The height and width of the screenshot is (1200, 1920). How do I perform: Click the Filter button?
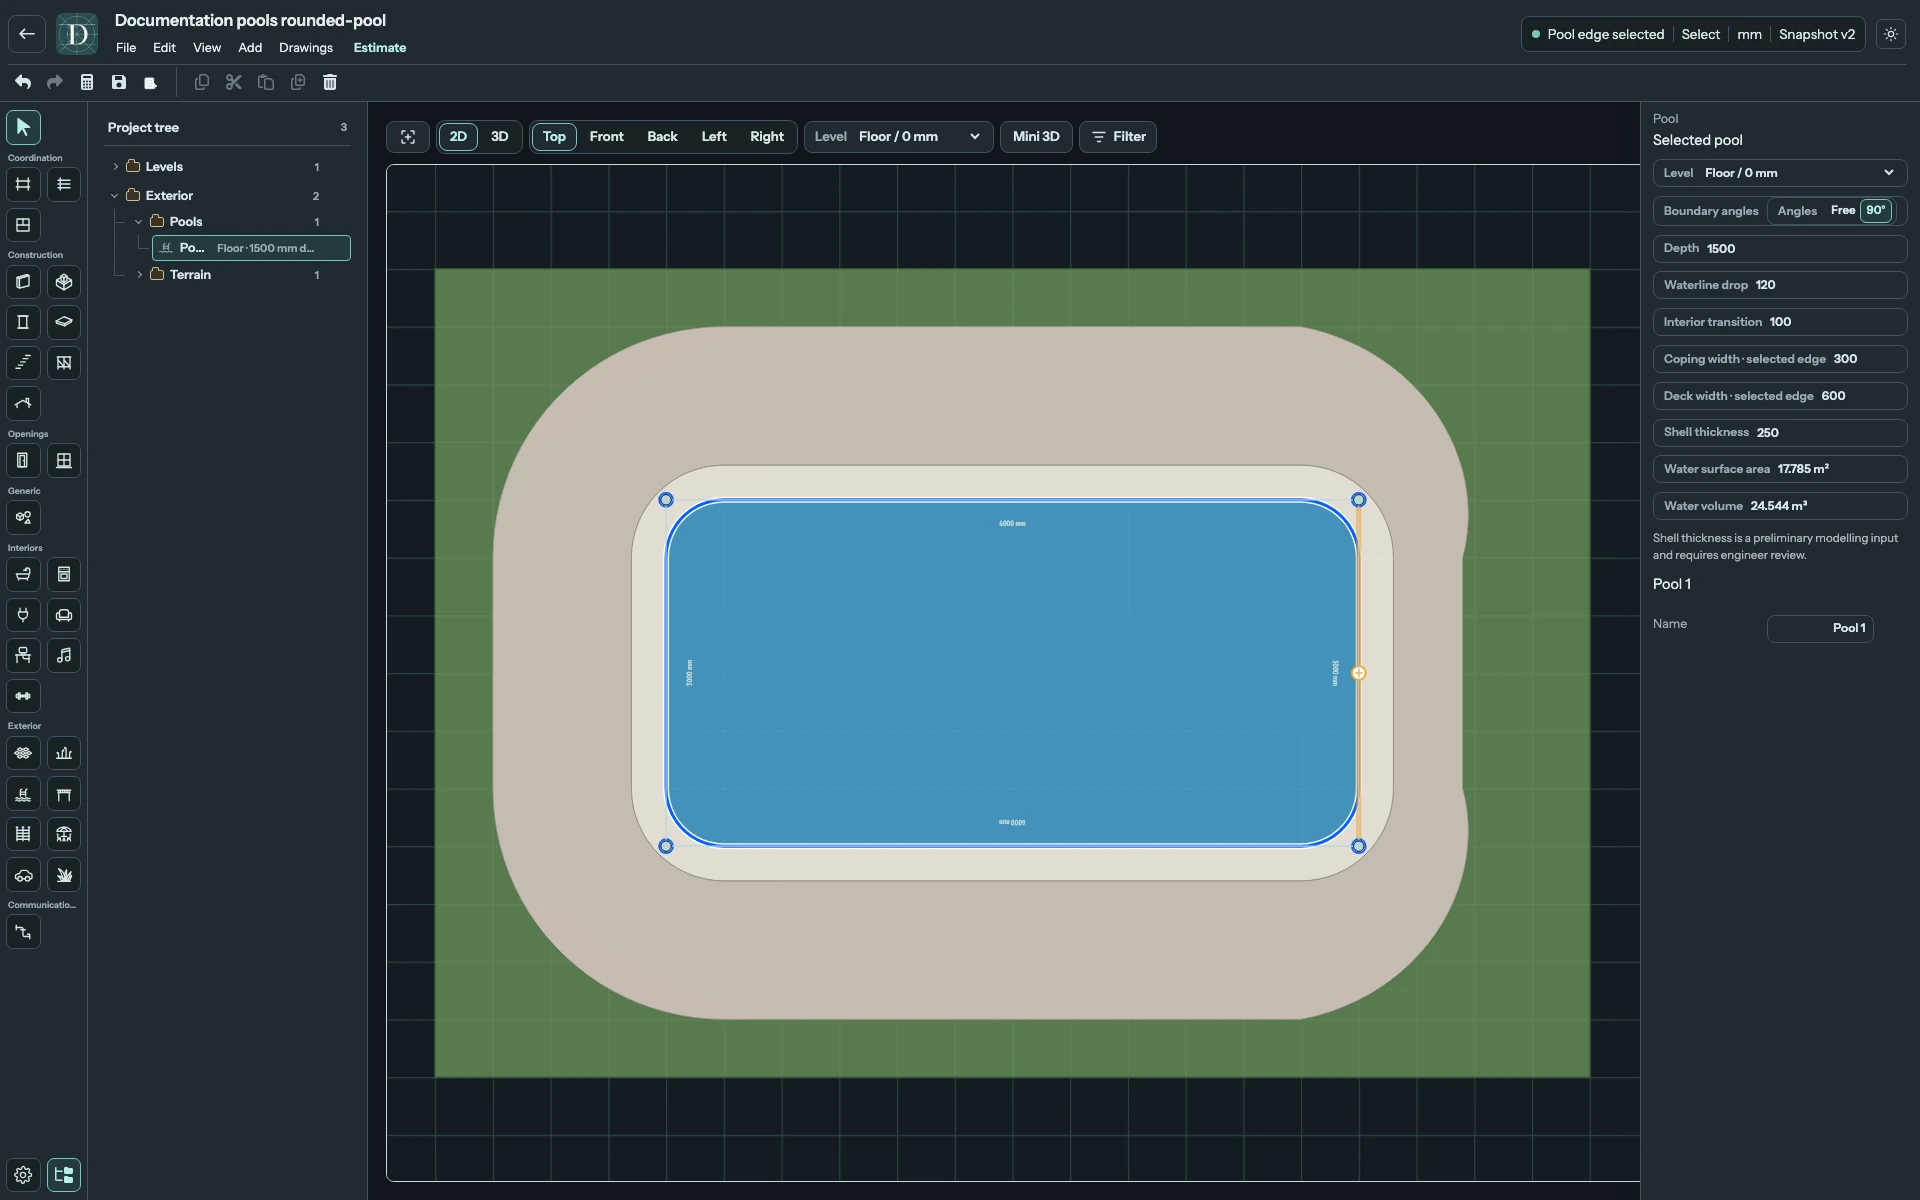1118,137
